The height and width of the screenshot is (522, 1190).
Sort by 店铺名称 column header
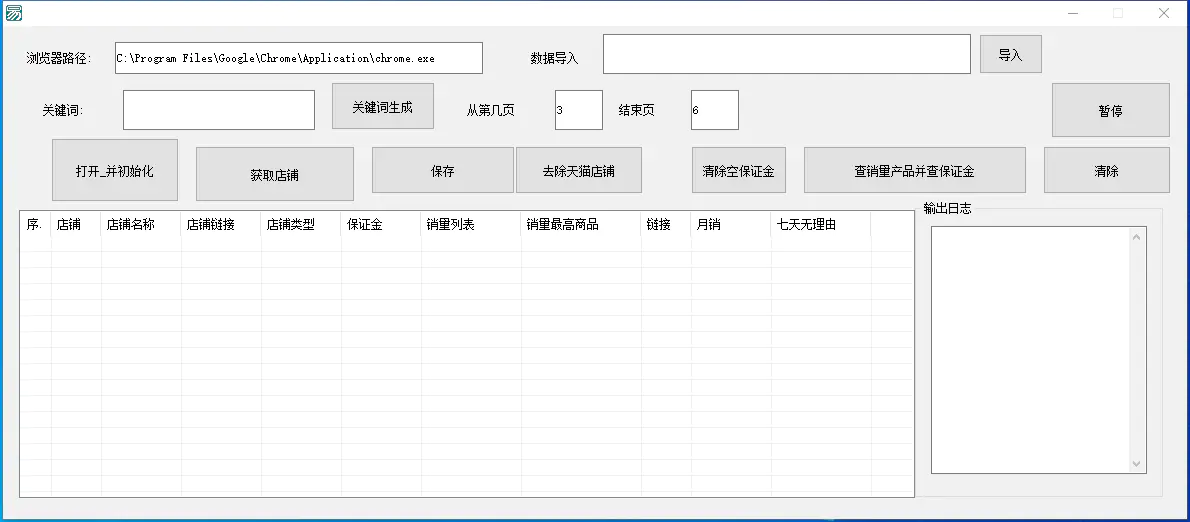click(x=140, y=225)
